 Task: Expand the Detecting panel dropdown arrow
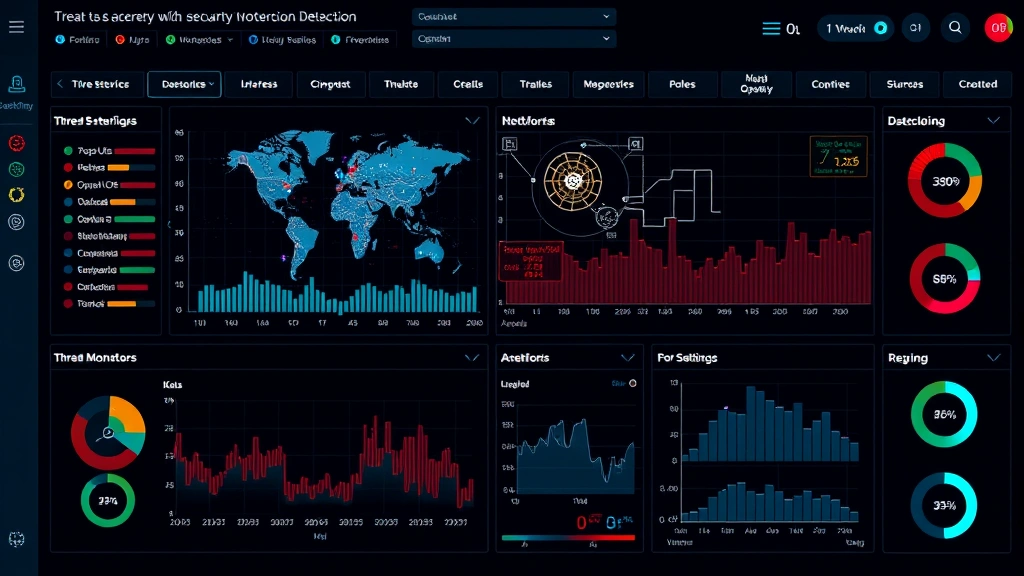point(994,119)
